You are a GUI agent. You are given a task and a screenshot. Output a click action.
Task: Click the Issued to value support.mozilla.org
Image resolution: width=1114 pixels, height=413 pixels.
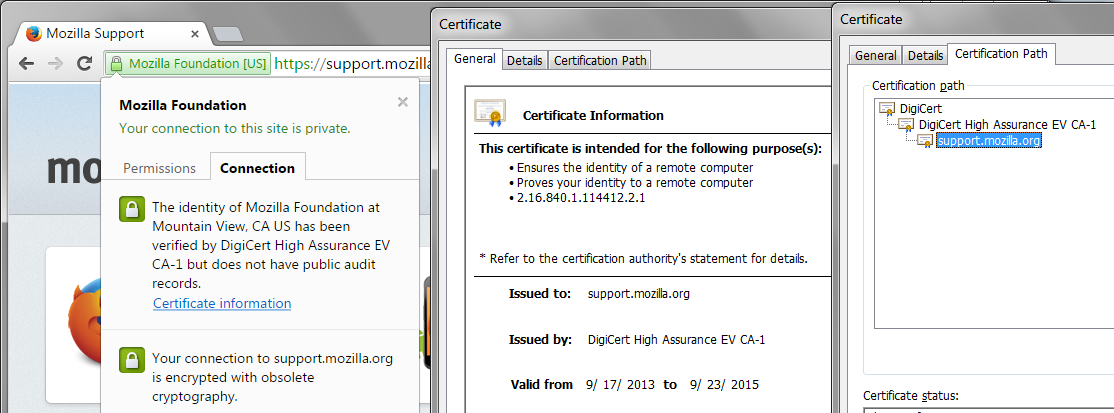[639, 293]
